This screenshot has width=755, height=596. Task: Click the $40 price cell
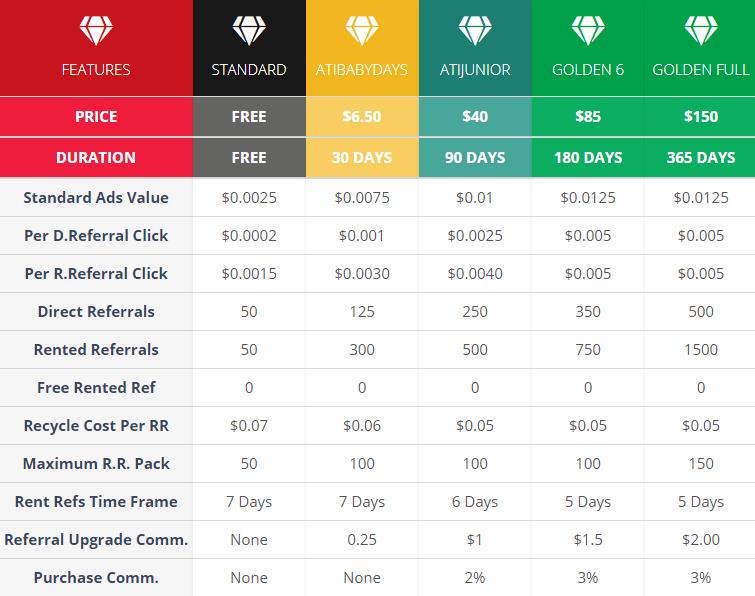click(475, 117)
